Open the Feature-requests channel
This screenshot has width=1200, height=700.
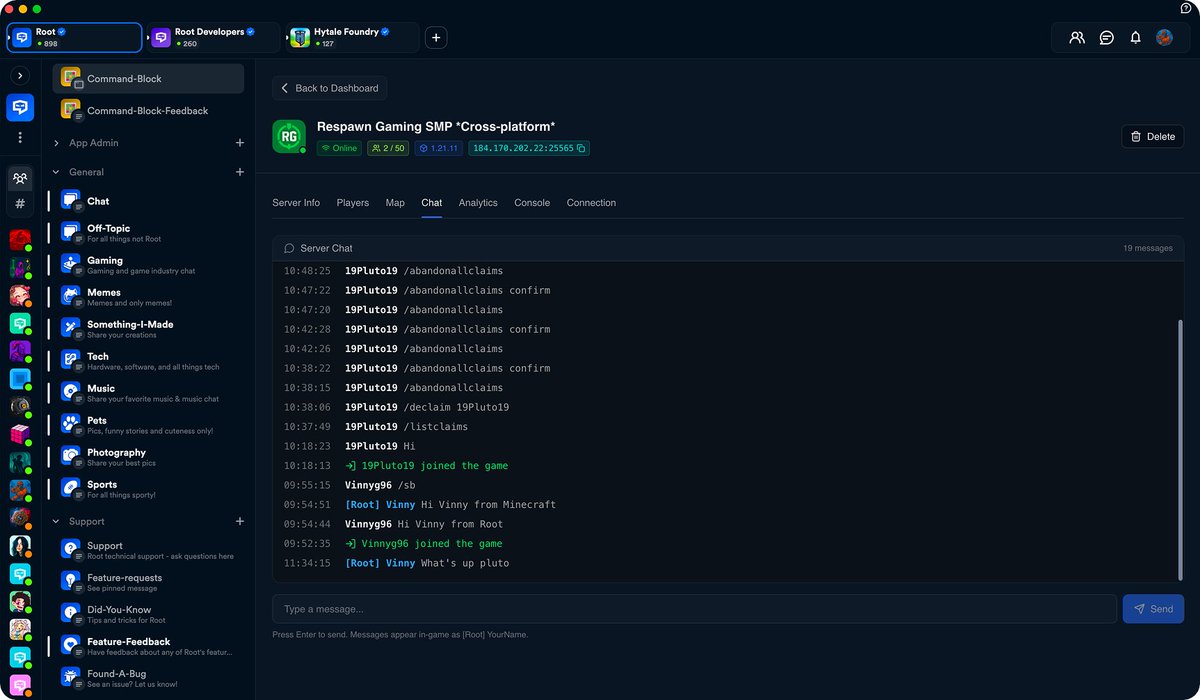(148, 582)
